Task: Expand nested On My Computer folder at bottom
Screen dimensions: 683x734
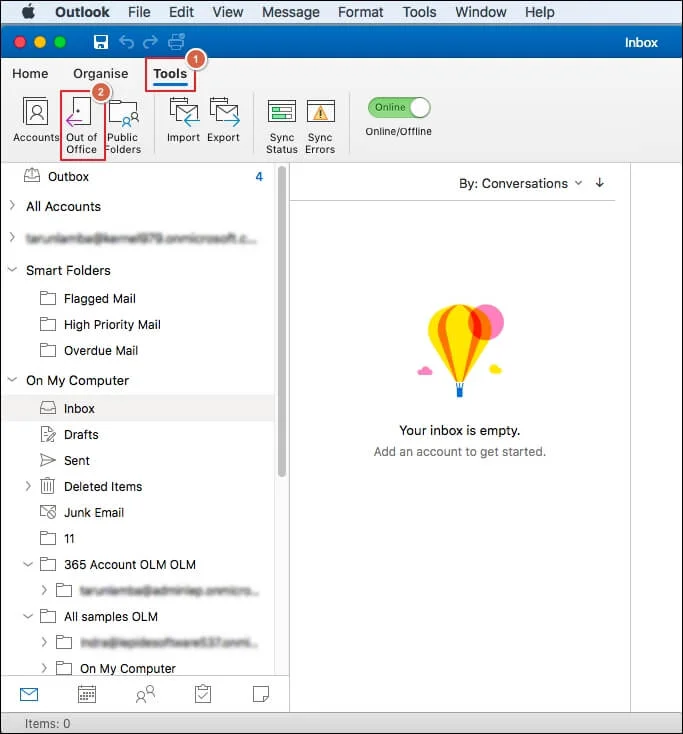Action: point(44,668)
